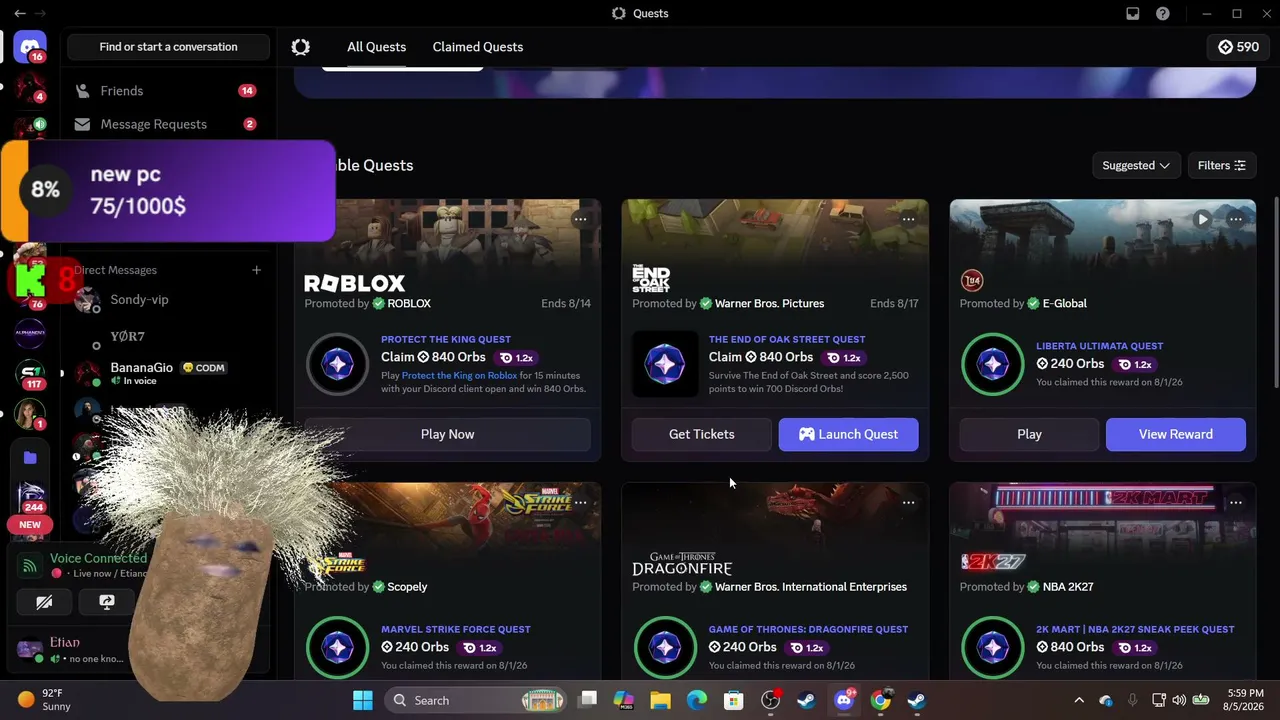Open the server folder icon in server list
Image resolution: width=1280 pixels, height=720 pixels.
(30, 458)
